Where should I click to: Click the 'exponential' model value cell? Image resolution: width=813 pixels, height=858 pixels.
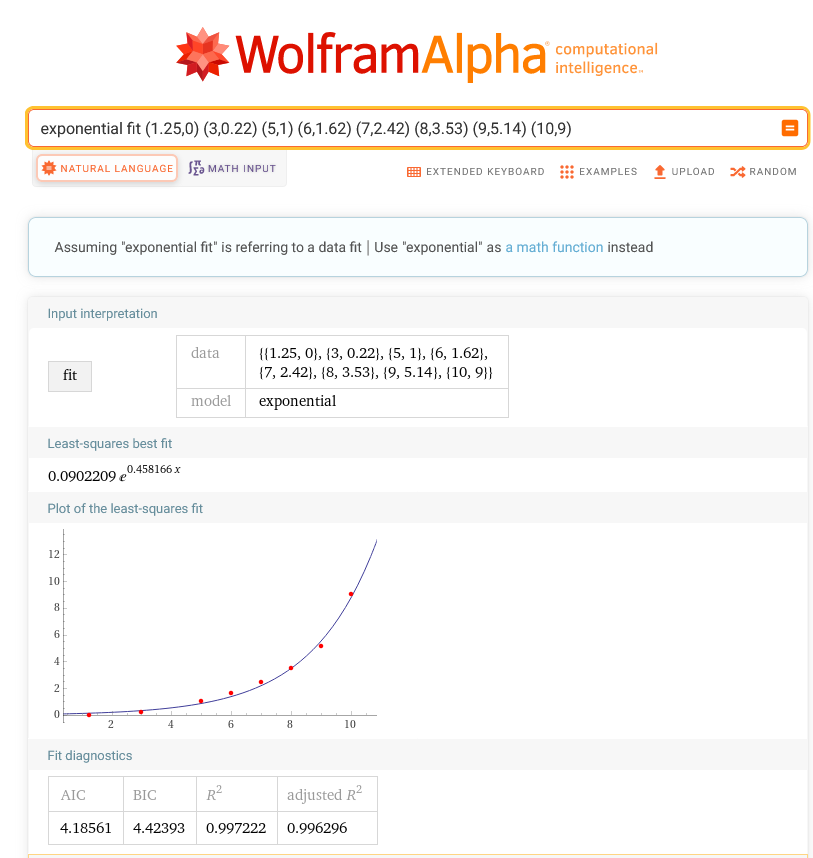[x=377, y=403]
